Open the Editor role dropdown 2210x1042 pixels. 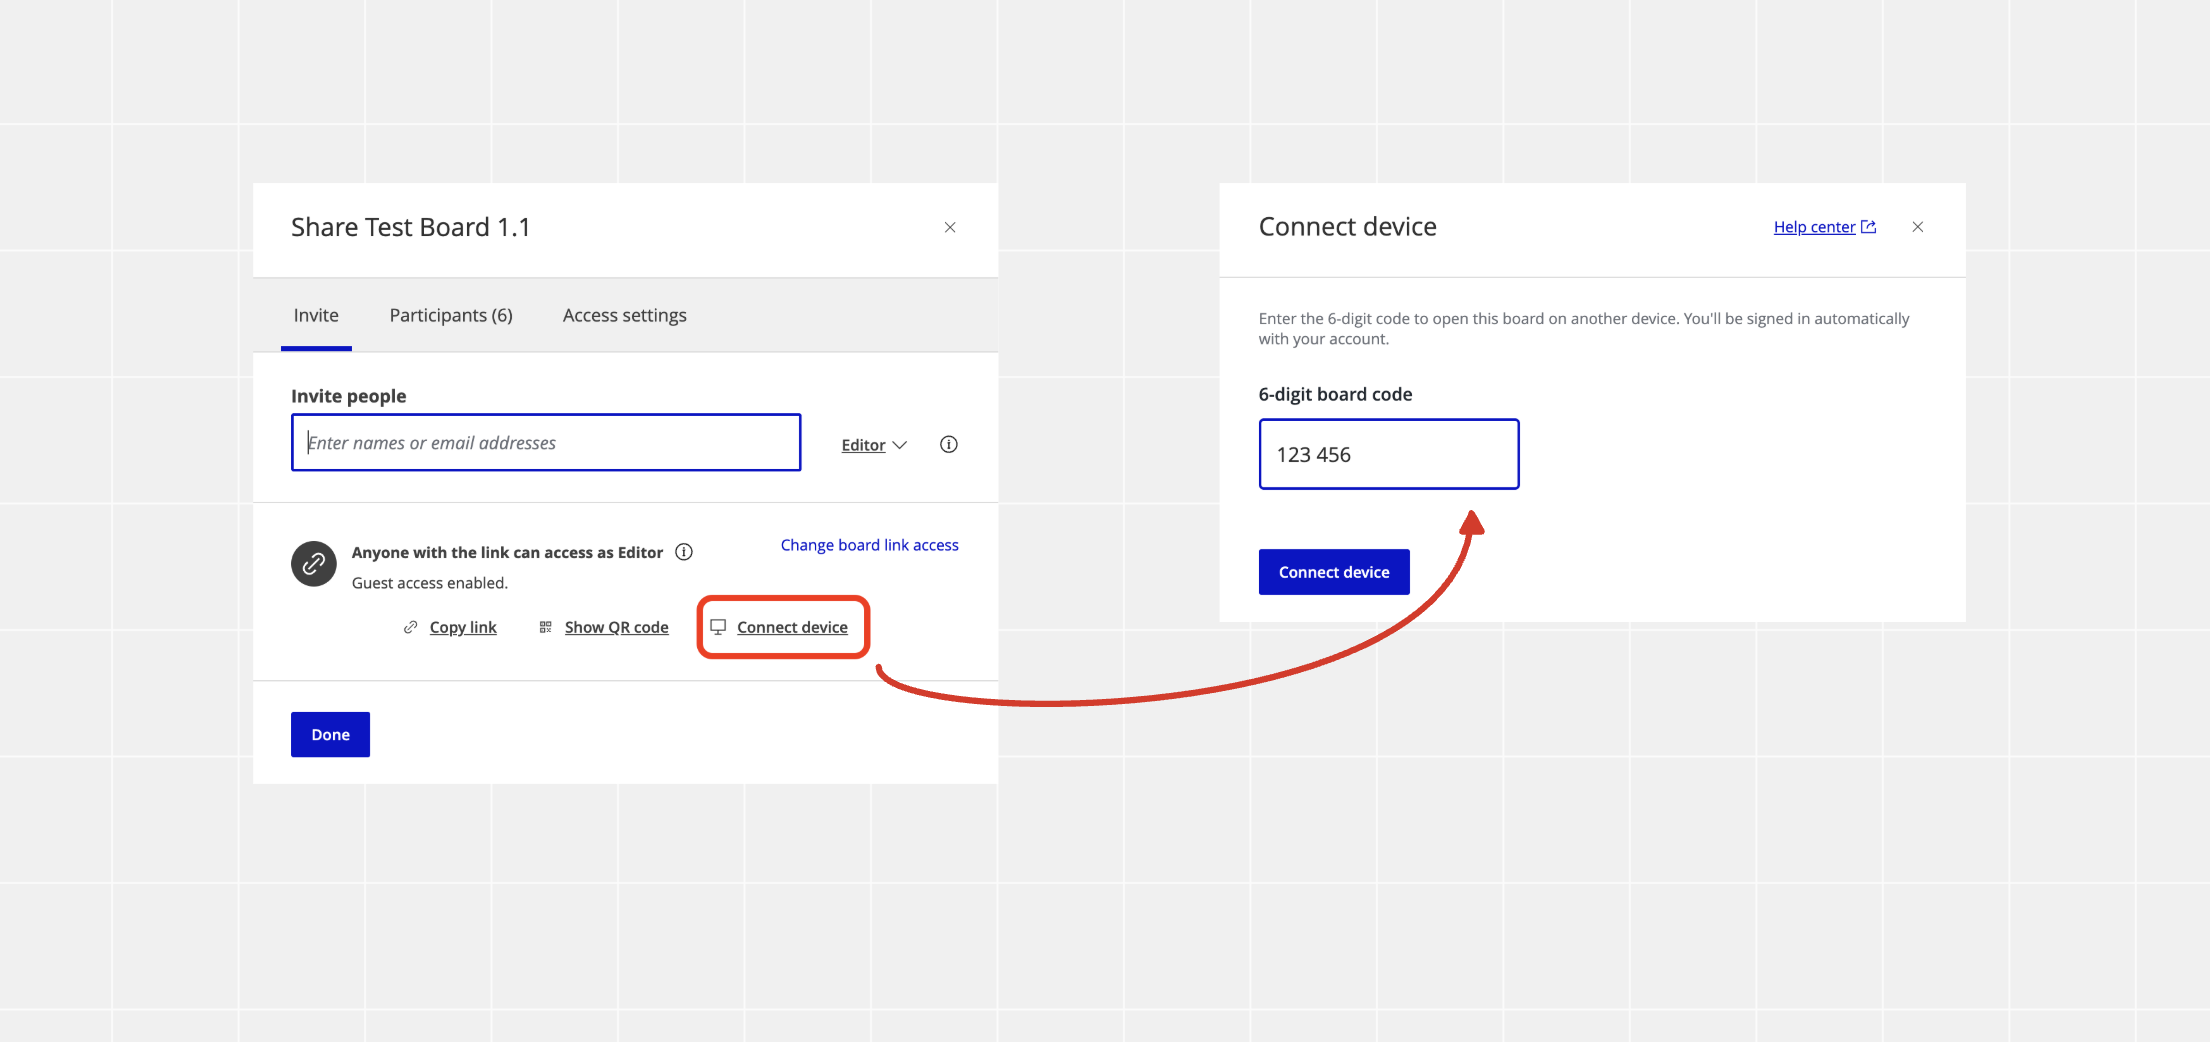874,445
